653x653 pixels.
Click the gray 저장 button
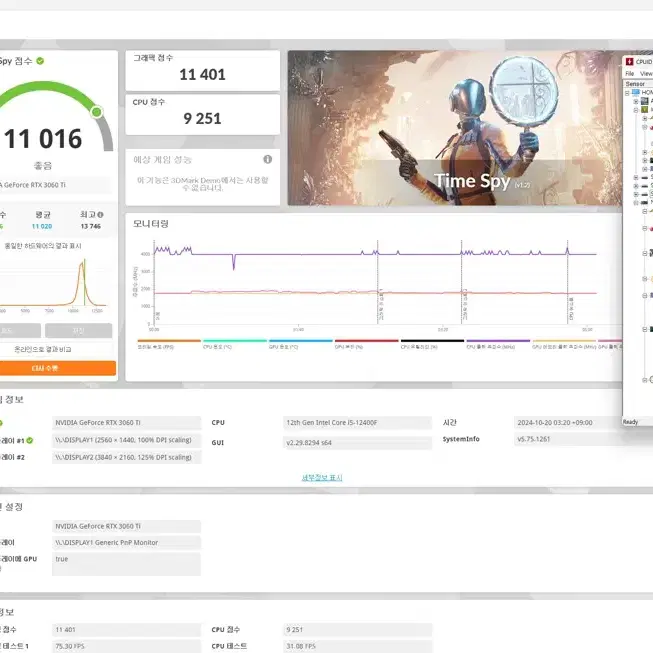tap(79, 331)
